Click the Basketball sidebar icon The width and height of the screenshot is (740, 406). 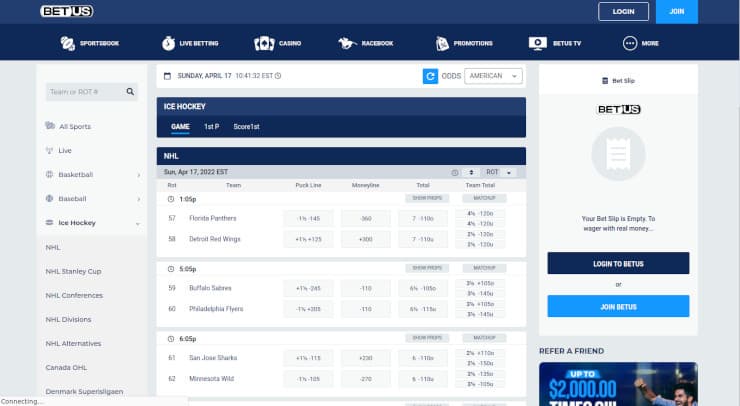pos(49,175)
